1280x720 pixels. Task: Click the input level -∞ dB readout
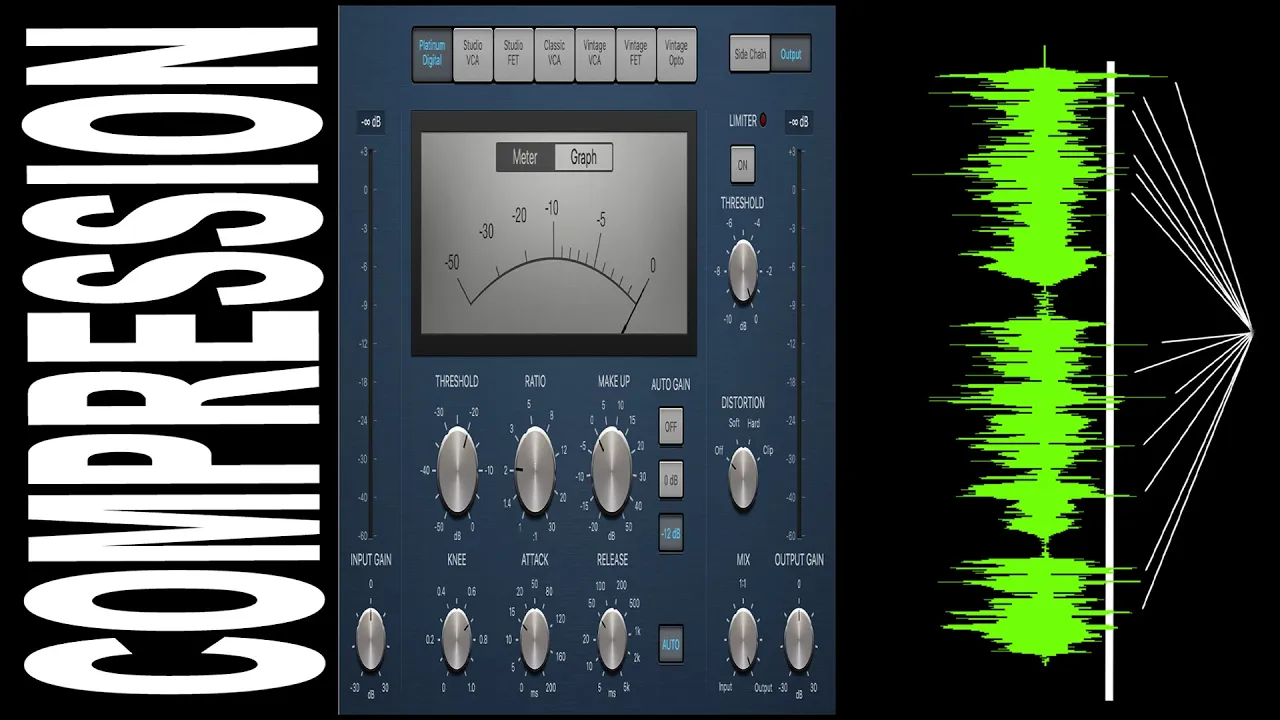click(370, 123)
